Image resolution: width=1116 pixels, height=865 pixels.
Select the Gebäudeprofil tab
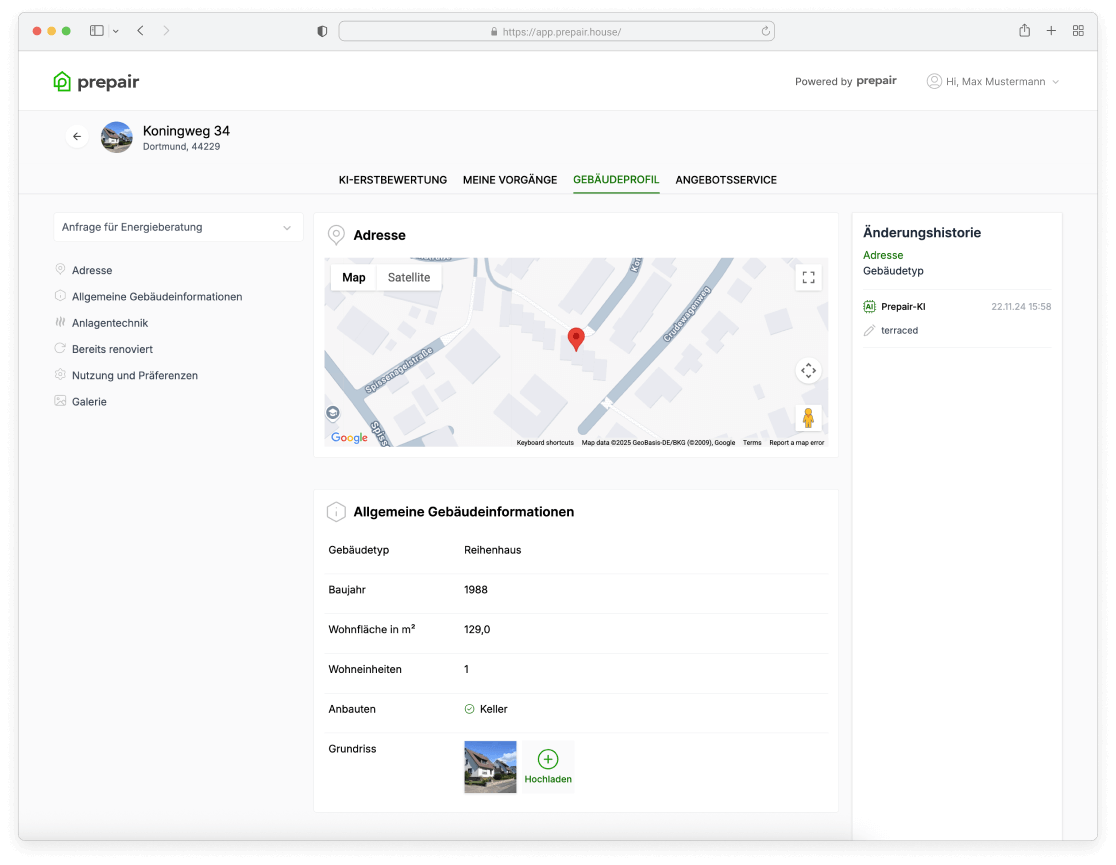click(616, 180)
